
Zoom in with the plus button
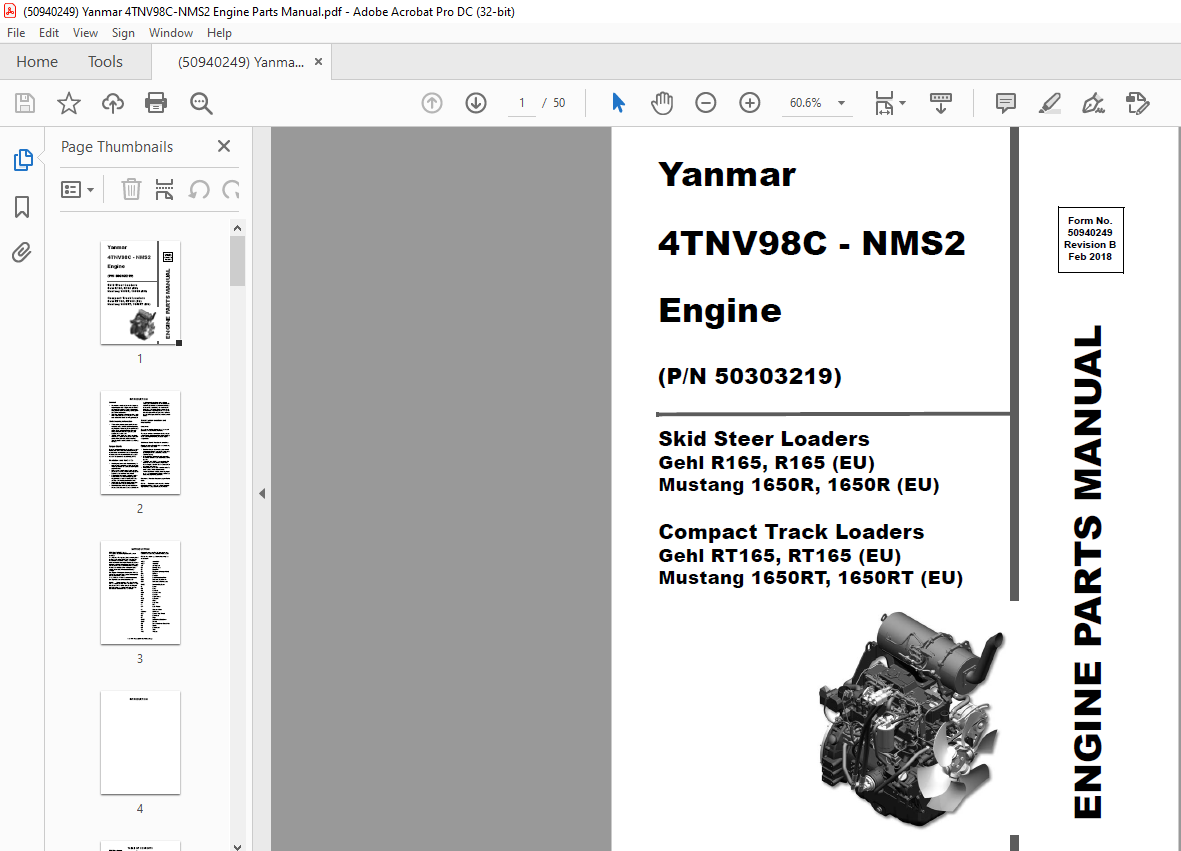pyautogui.click(x=749, y=103)
